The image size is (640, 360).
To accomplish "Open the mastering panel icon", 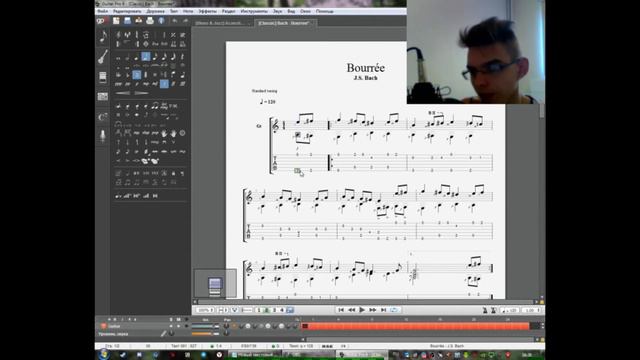I will (103, 96).
